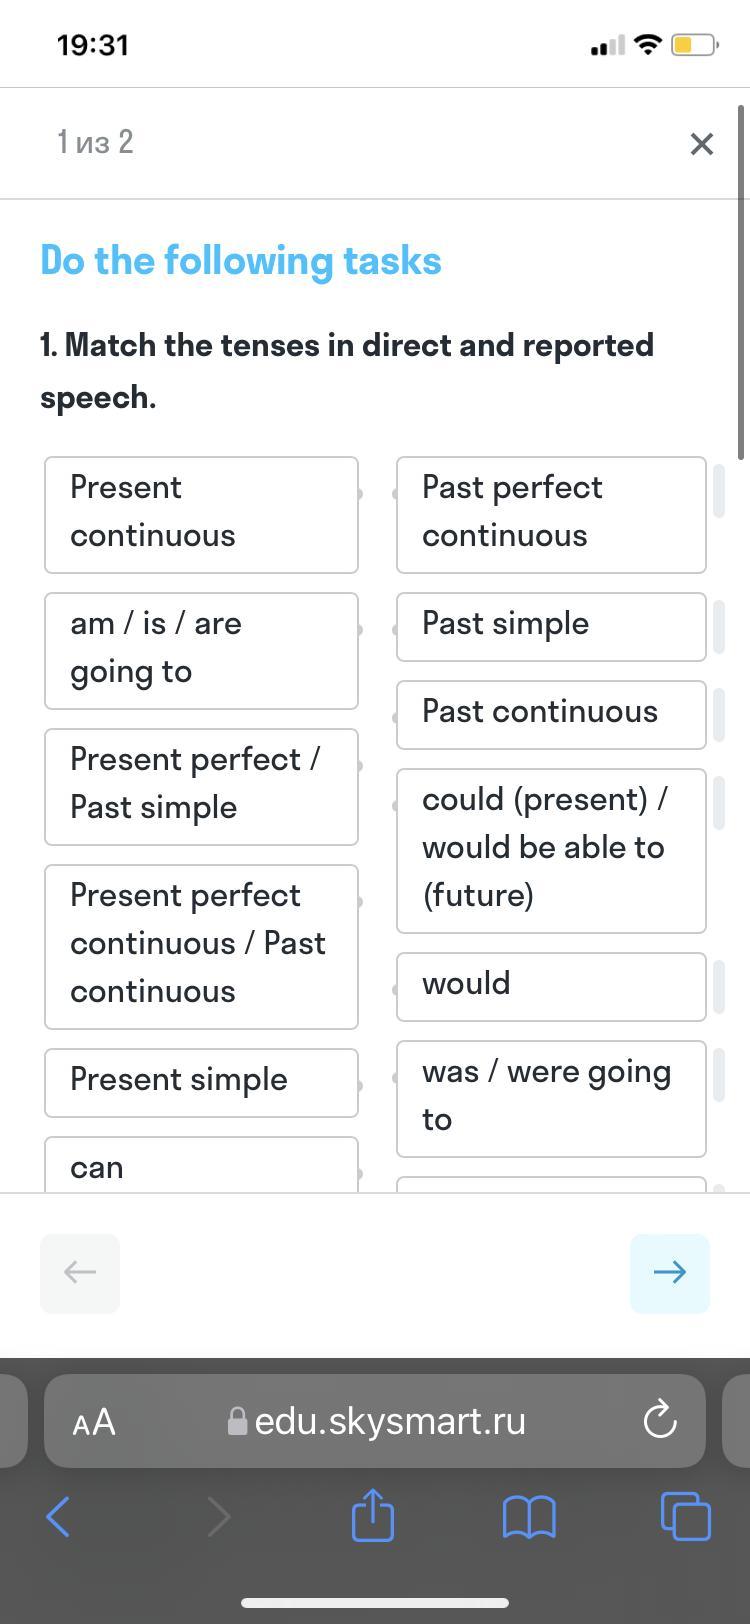Select the Present continuous card

pos(201,515)
